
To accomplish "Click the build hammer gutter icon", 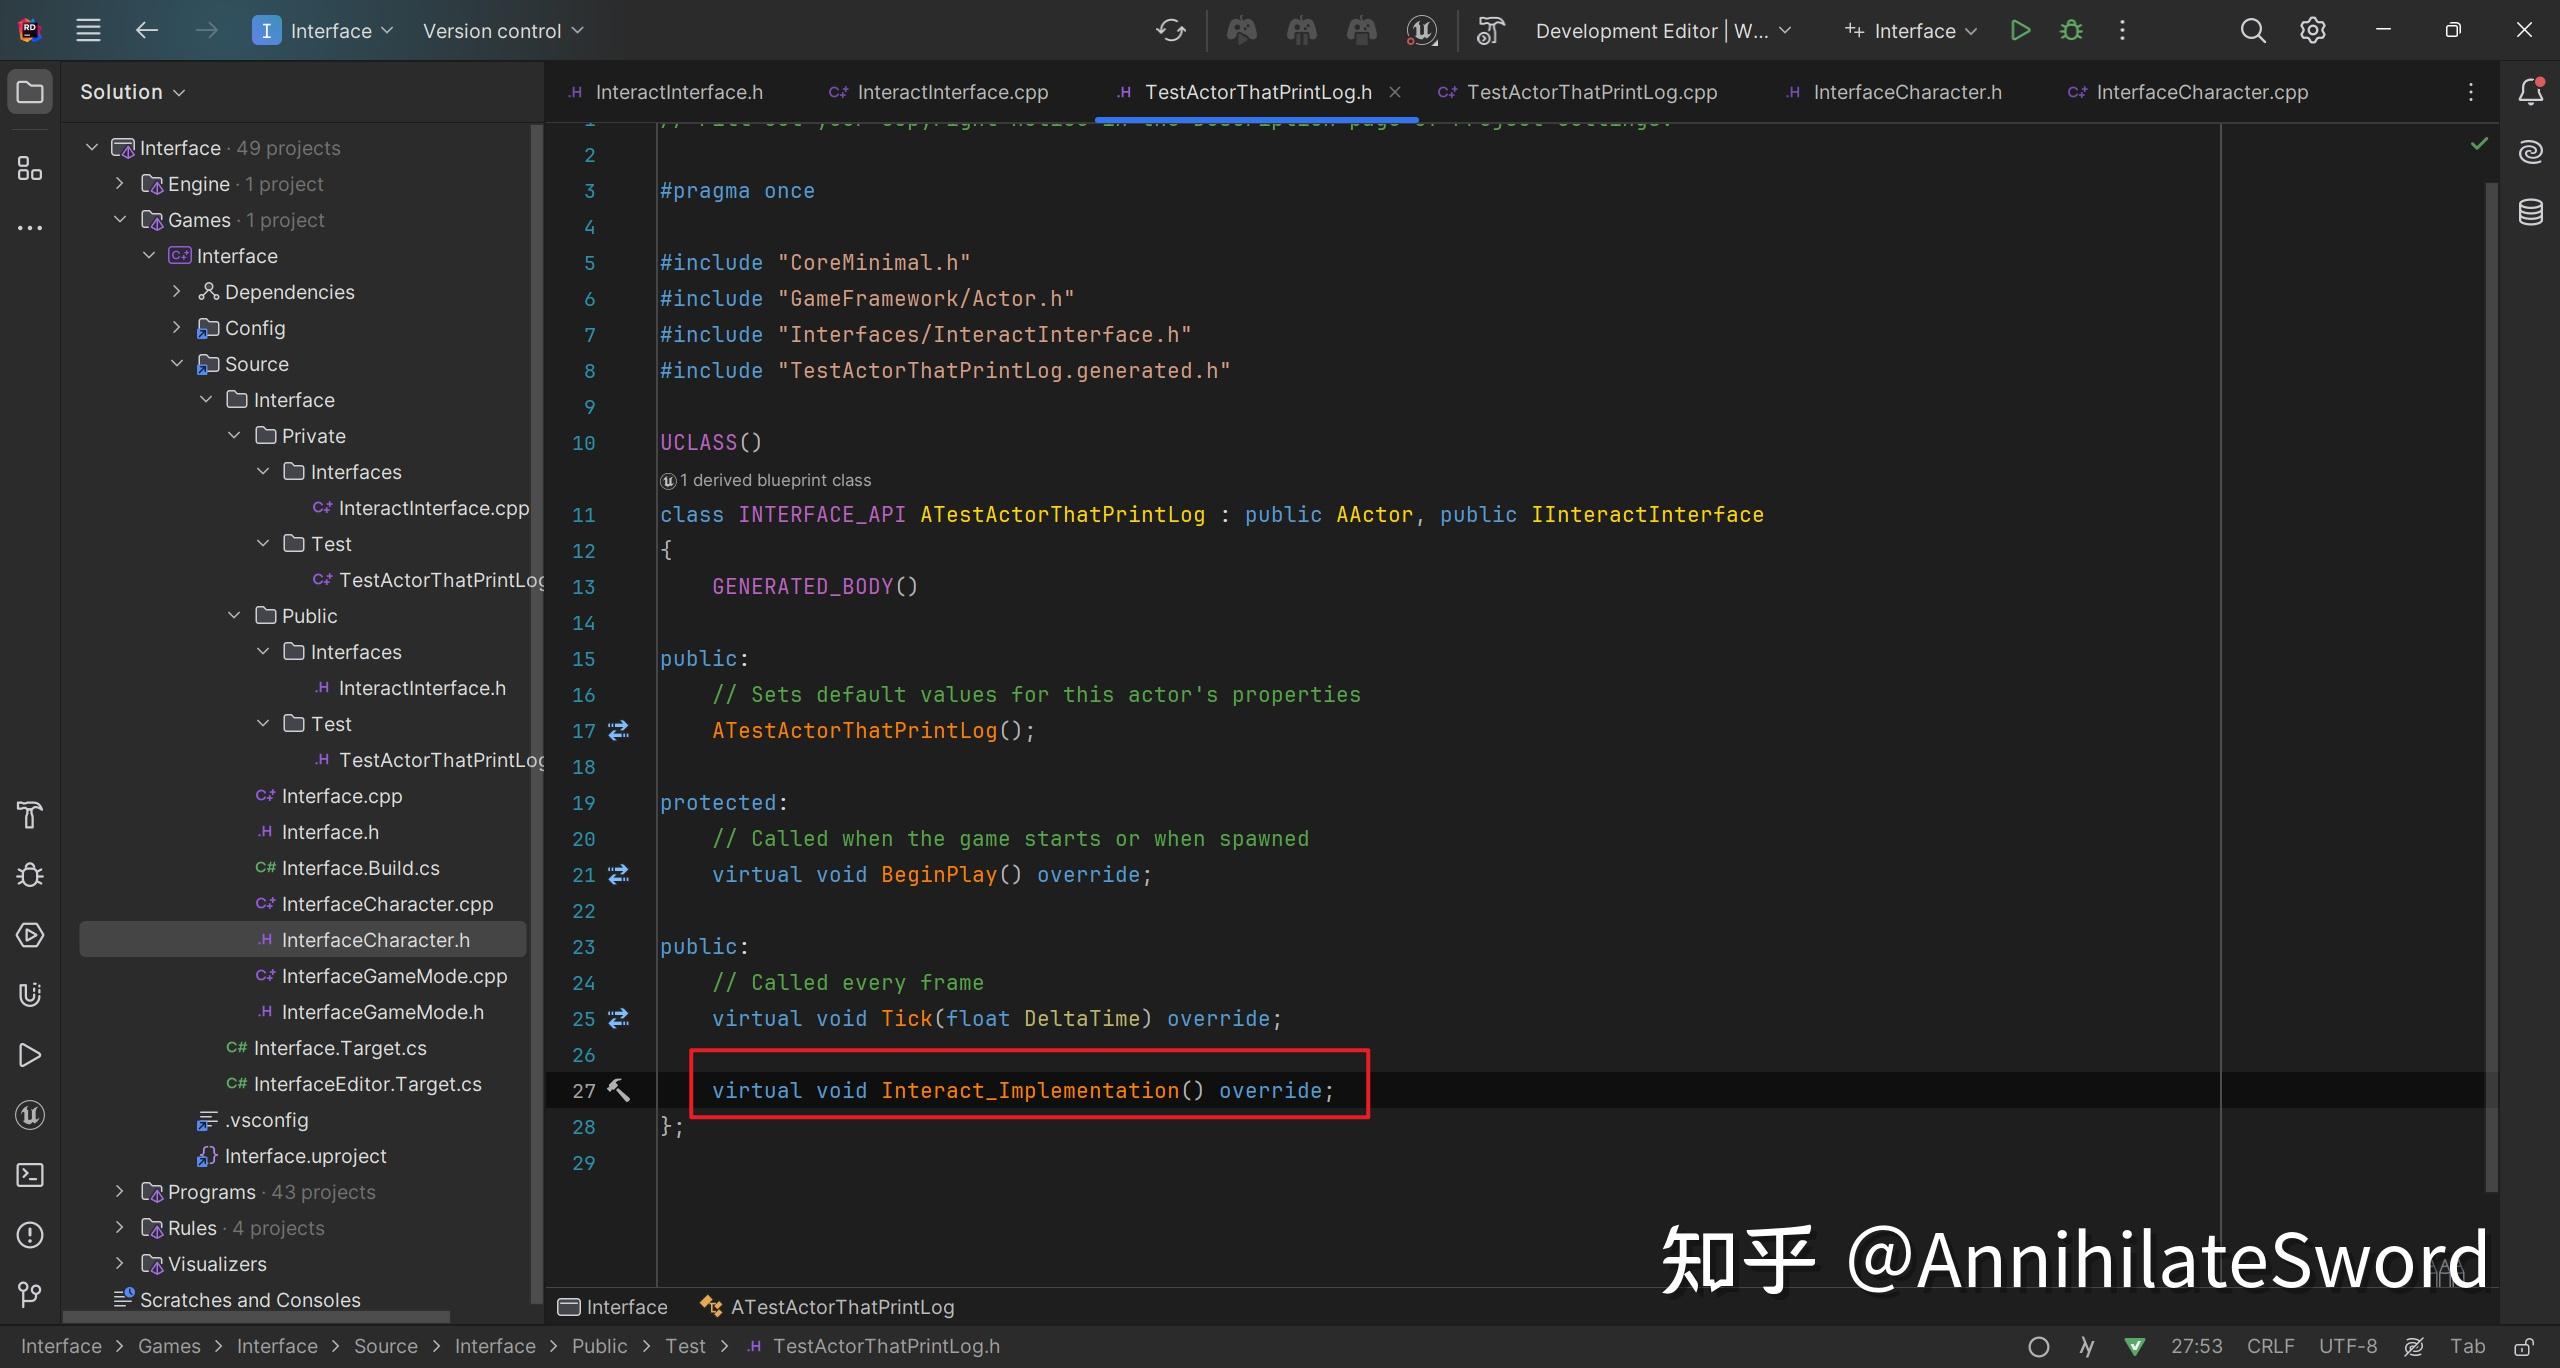I will pyautogui.click(x=619, y=1090).
